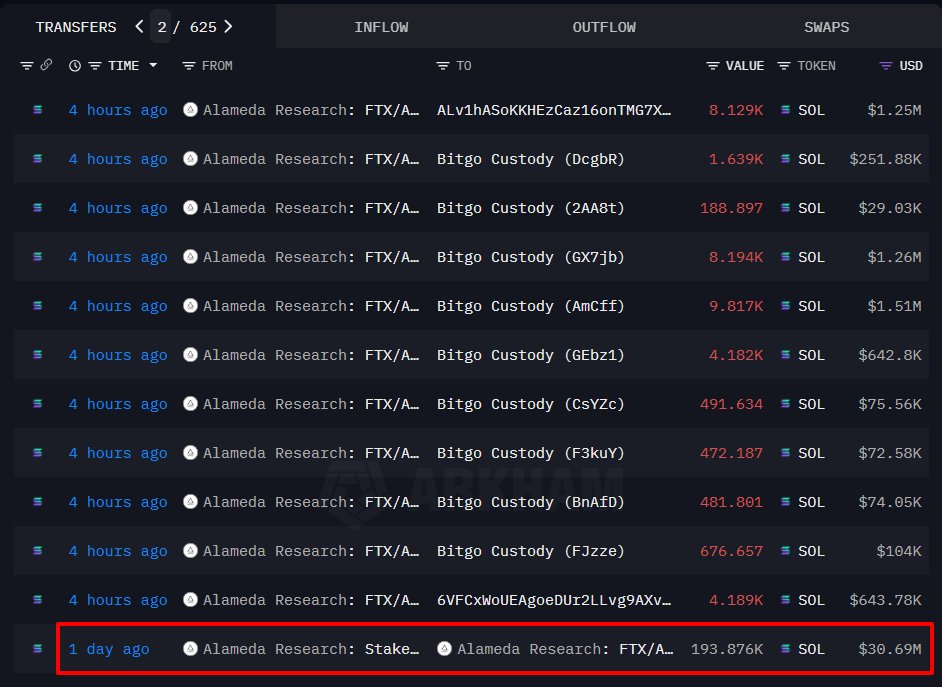This screenshot has width=942, height=687.
Task: Select the 472.187 value cell
Action: coord(731,453)
